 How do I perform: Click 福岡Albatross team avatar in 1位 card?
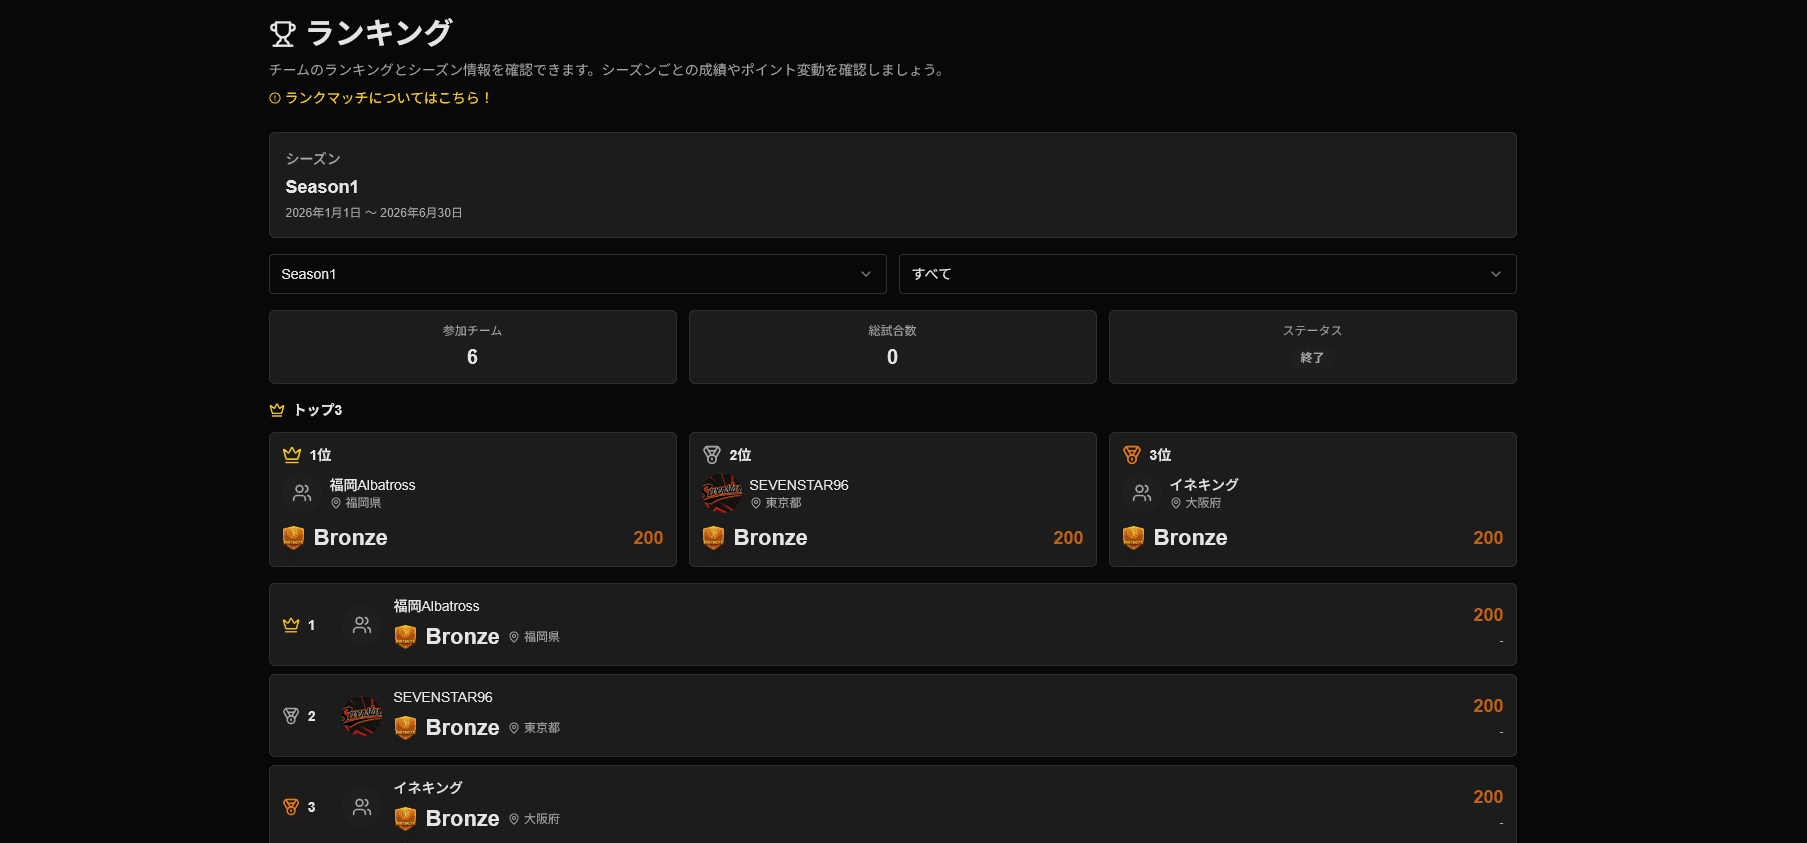[301, 493]
